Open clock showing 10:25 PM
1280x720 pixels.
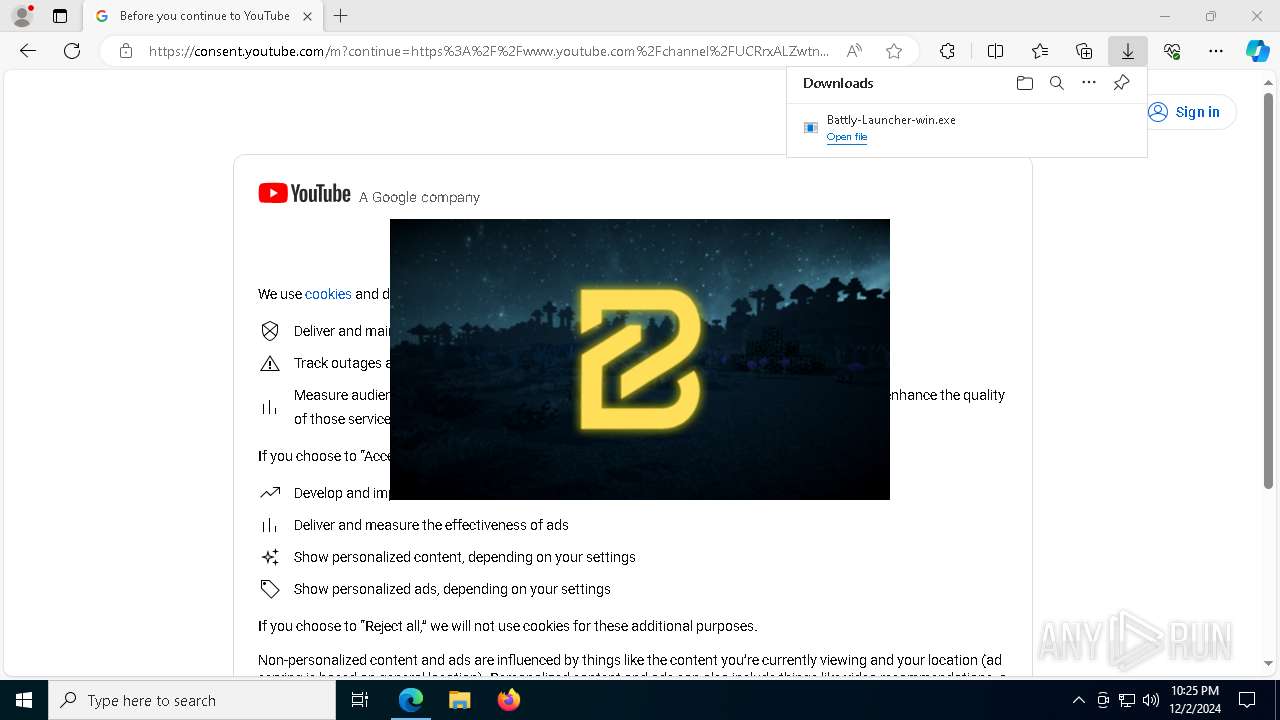coord(1195,700)
